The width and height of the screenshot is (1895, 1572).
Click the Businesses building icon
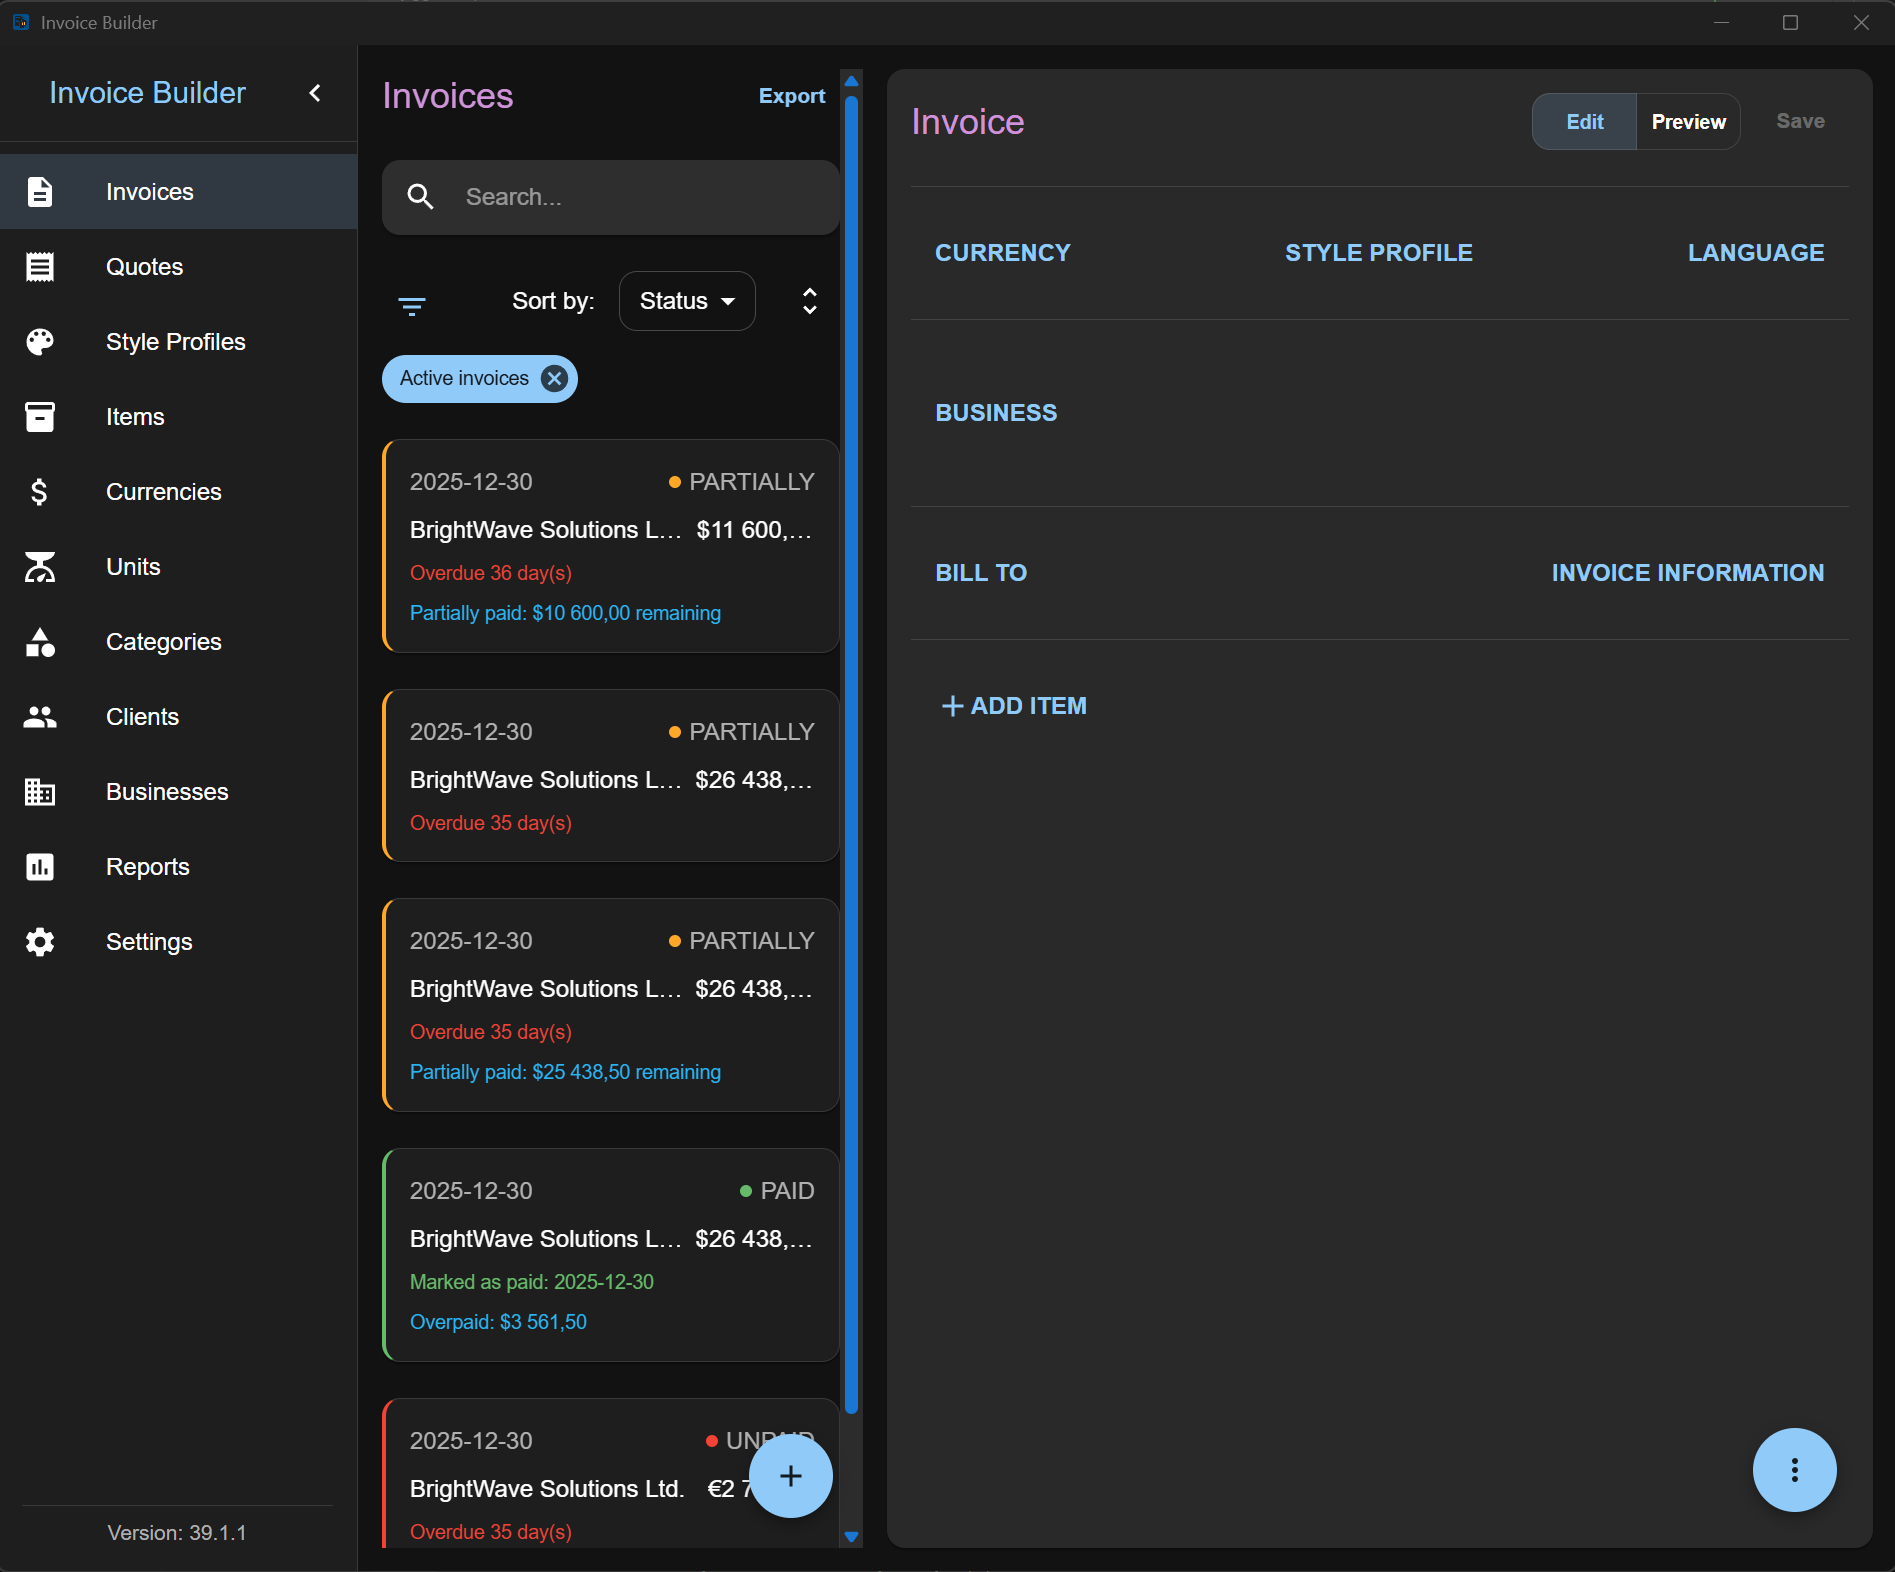(40, 792)
